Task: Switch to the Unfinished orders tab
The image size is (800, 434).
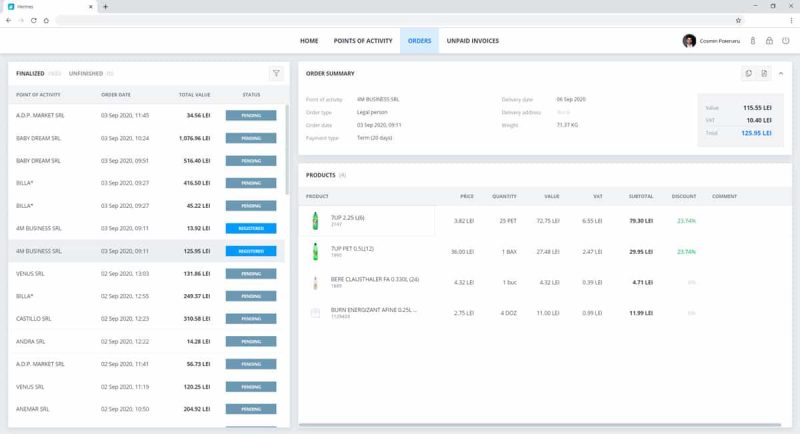Action: (89, 73)
